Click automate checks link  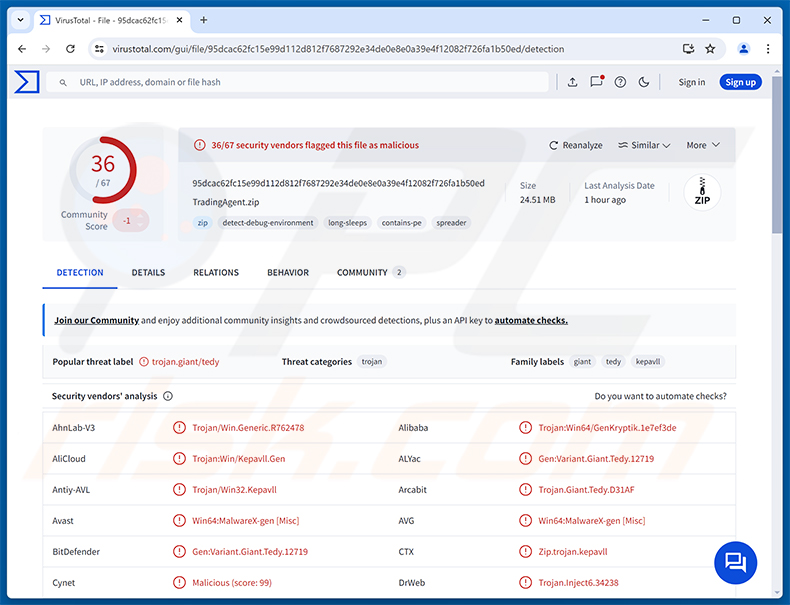(x=531, y=320)
